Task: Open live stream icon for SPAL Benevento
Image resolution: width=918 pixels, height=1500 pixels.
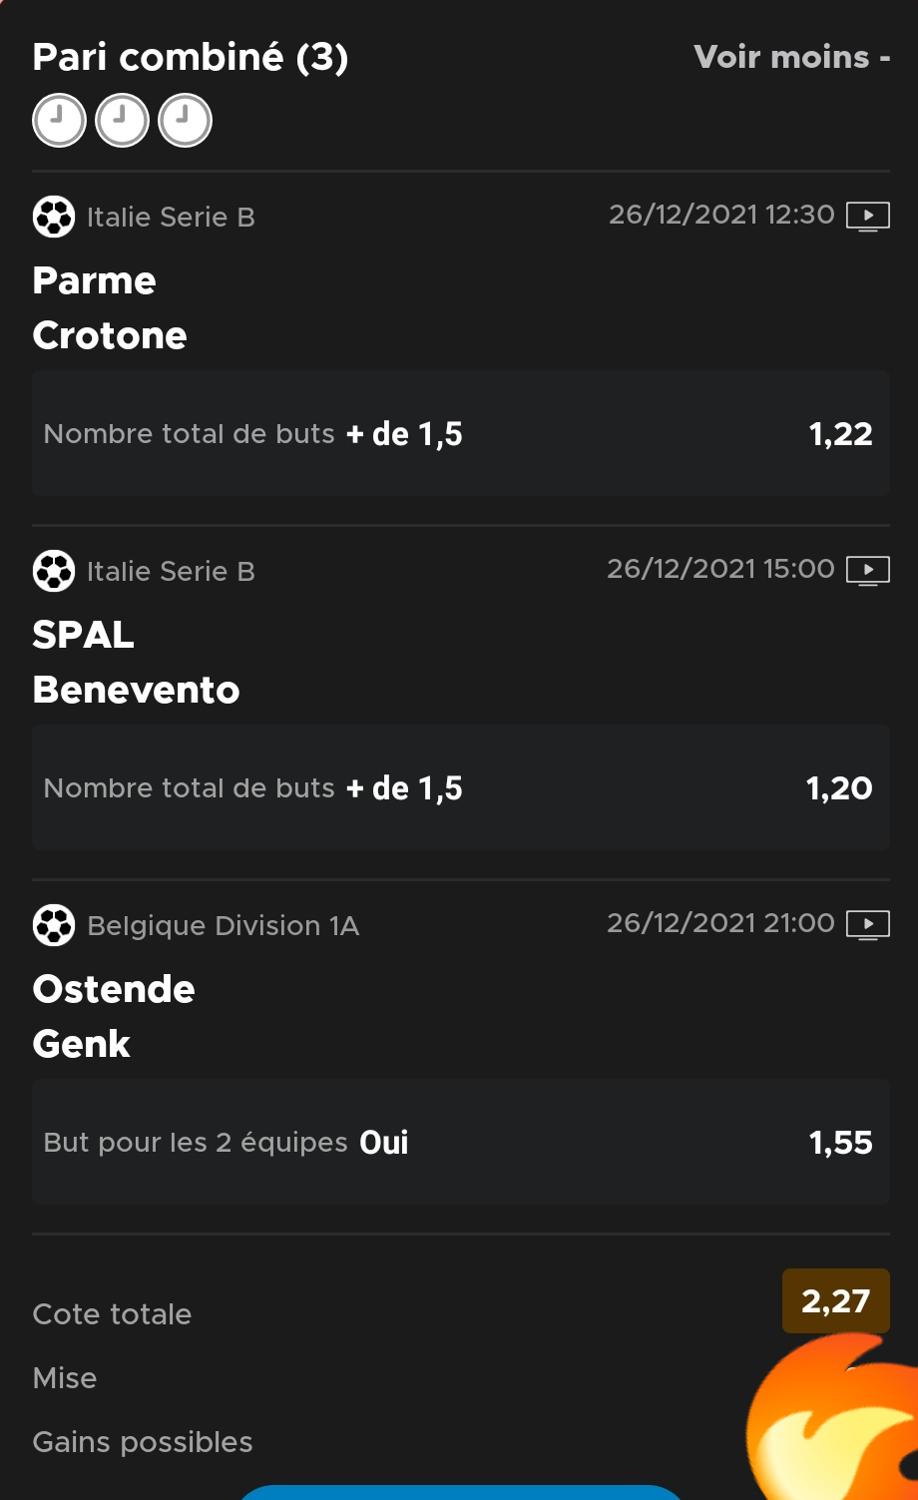Action: (x=868, y=570)
